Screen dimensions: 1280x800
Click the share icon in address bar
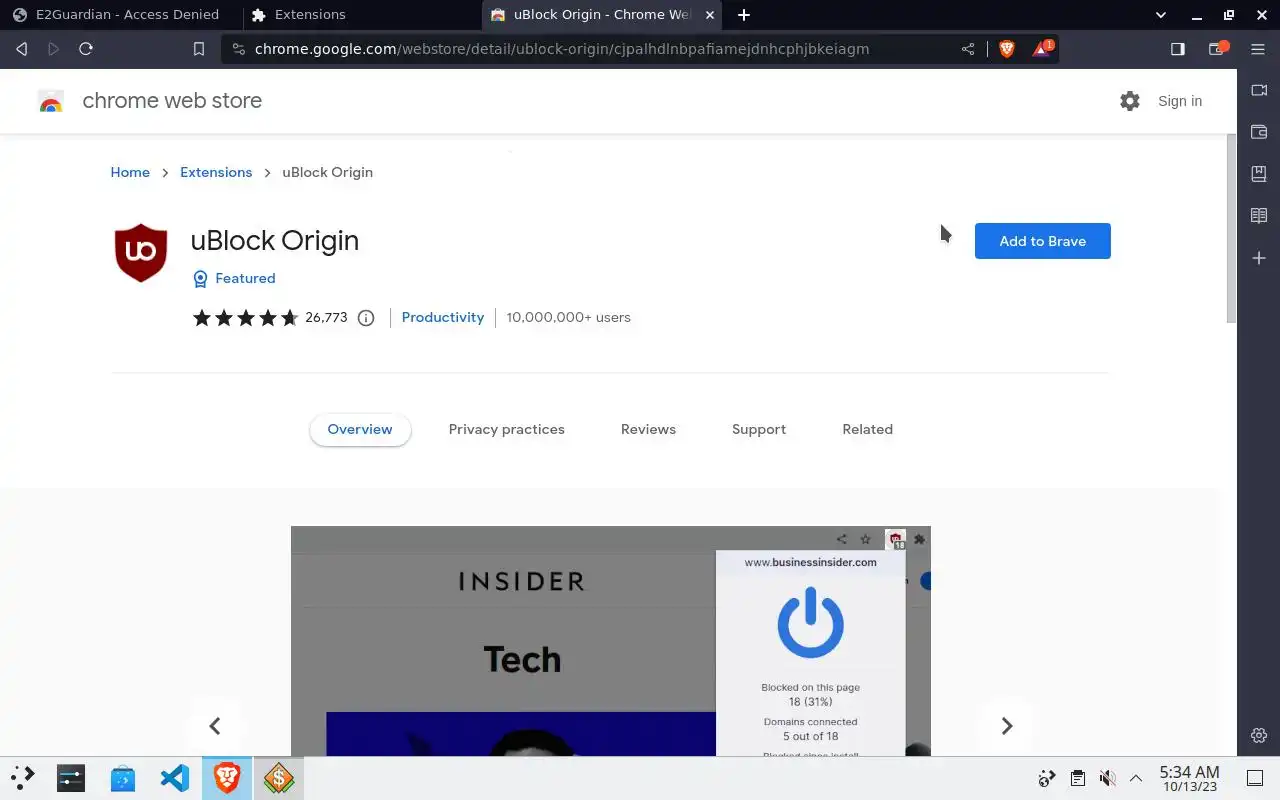(x=968, y=49)
